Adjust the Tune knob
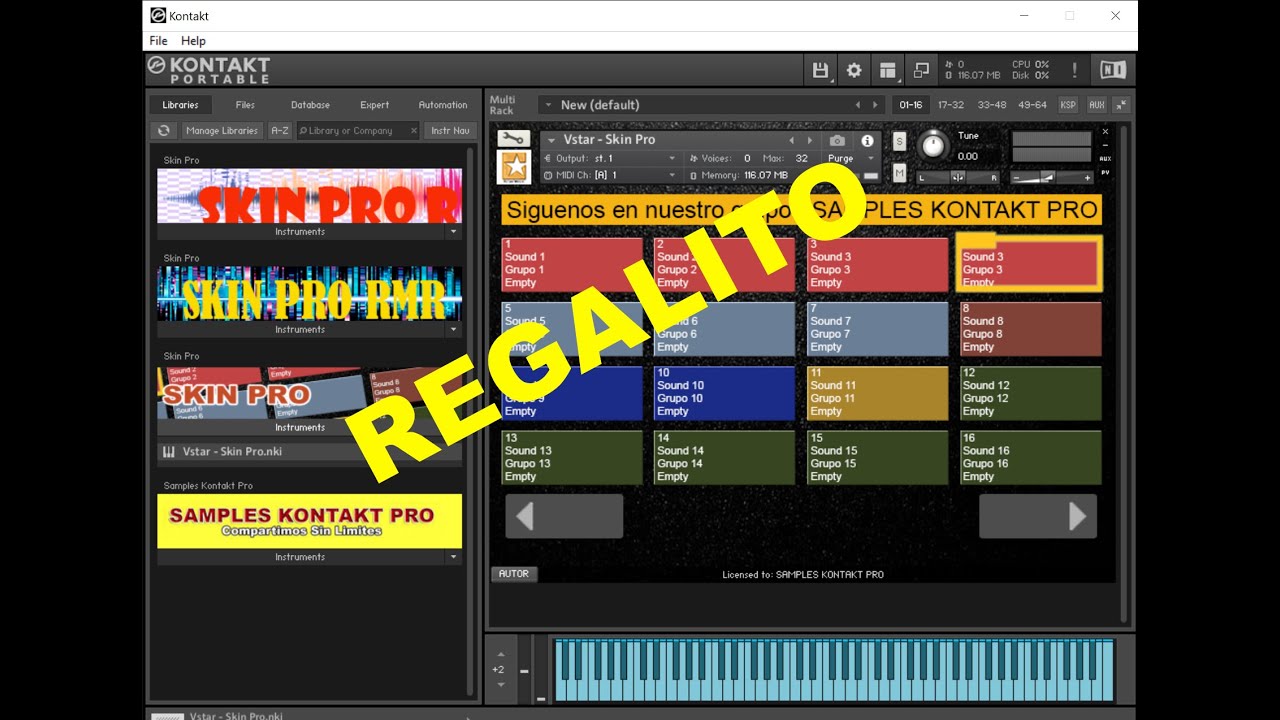This screenshot has height=720, width=1280. pyautogui.click(x=932, y=146)
